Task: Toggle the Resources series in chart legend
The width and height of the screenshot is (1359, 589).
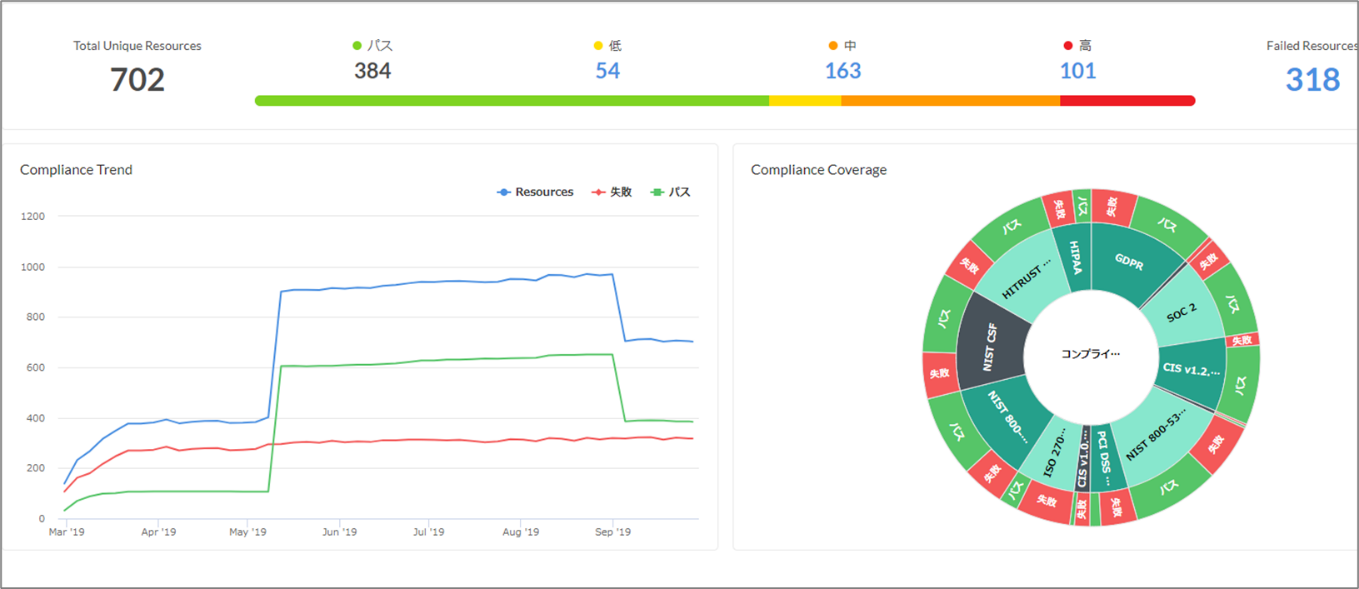Action: (x=536, y=192)
